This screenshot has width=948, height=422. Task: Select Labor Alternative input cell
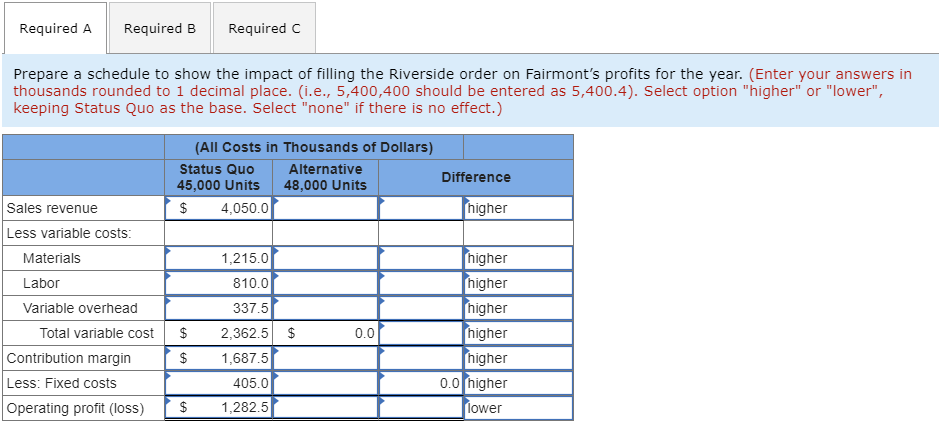point(325,283)
